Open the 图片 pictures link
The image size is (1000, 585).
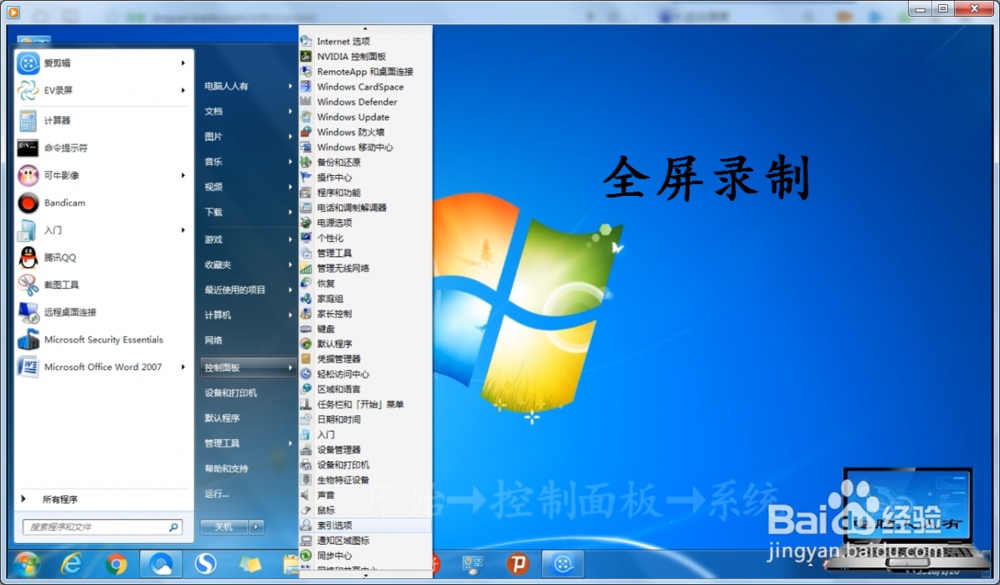[214, 137]
